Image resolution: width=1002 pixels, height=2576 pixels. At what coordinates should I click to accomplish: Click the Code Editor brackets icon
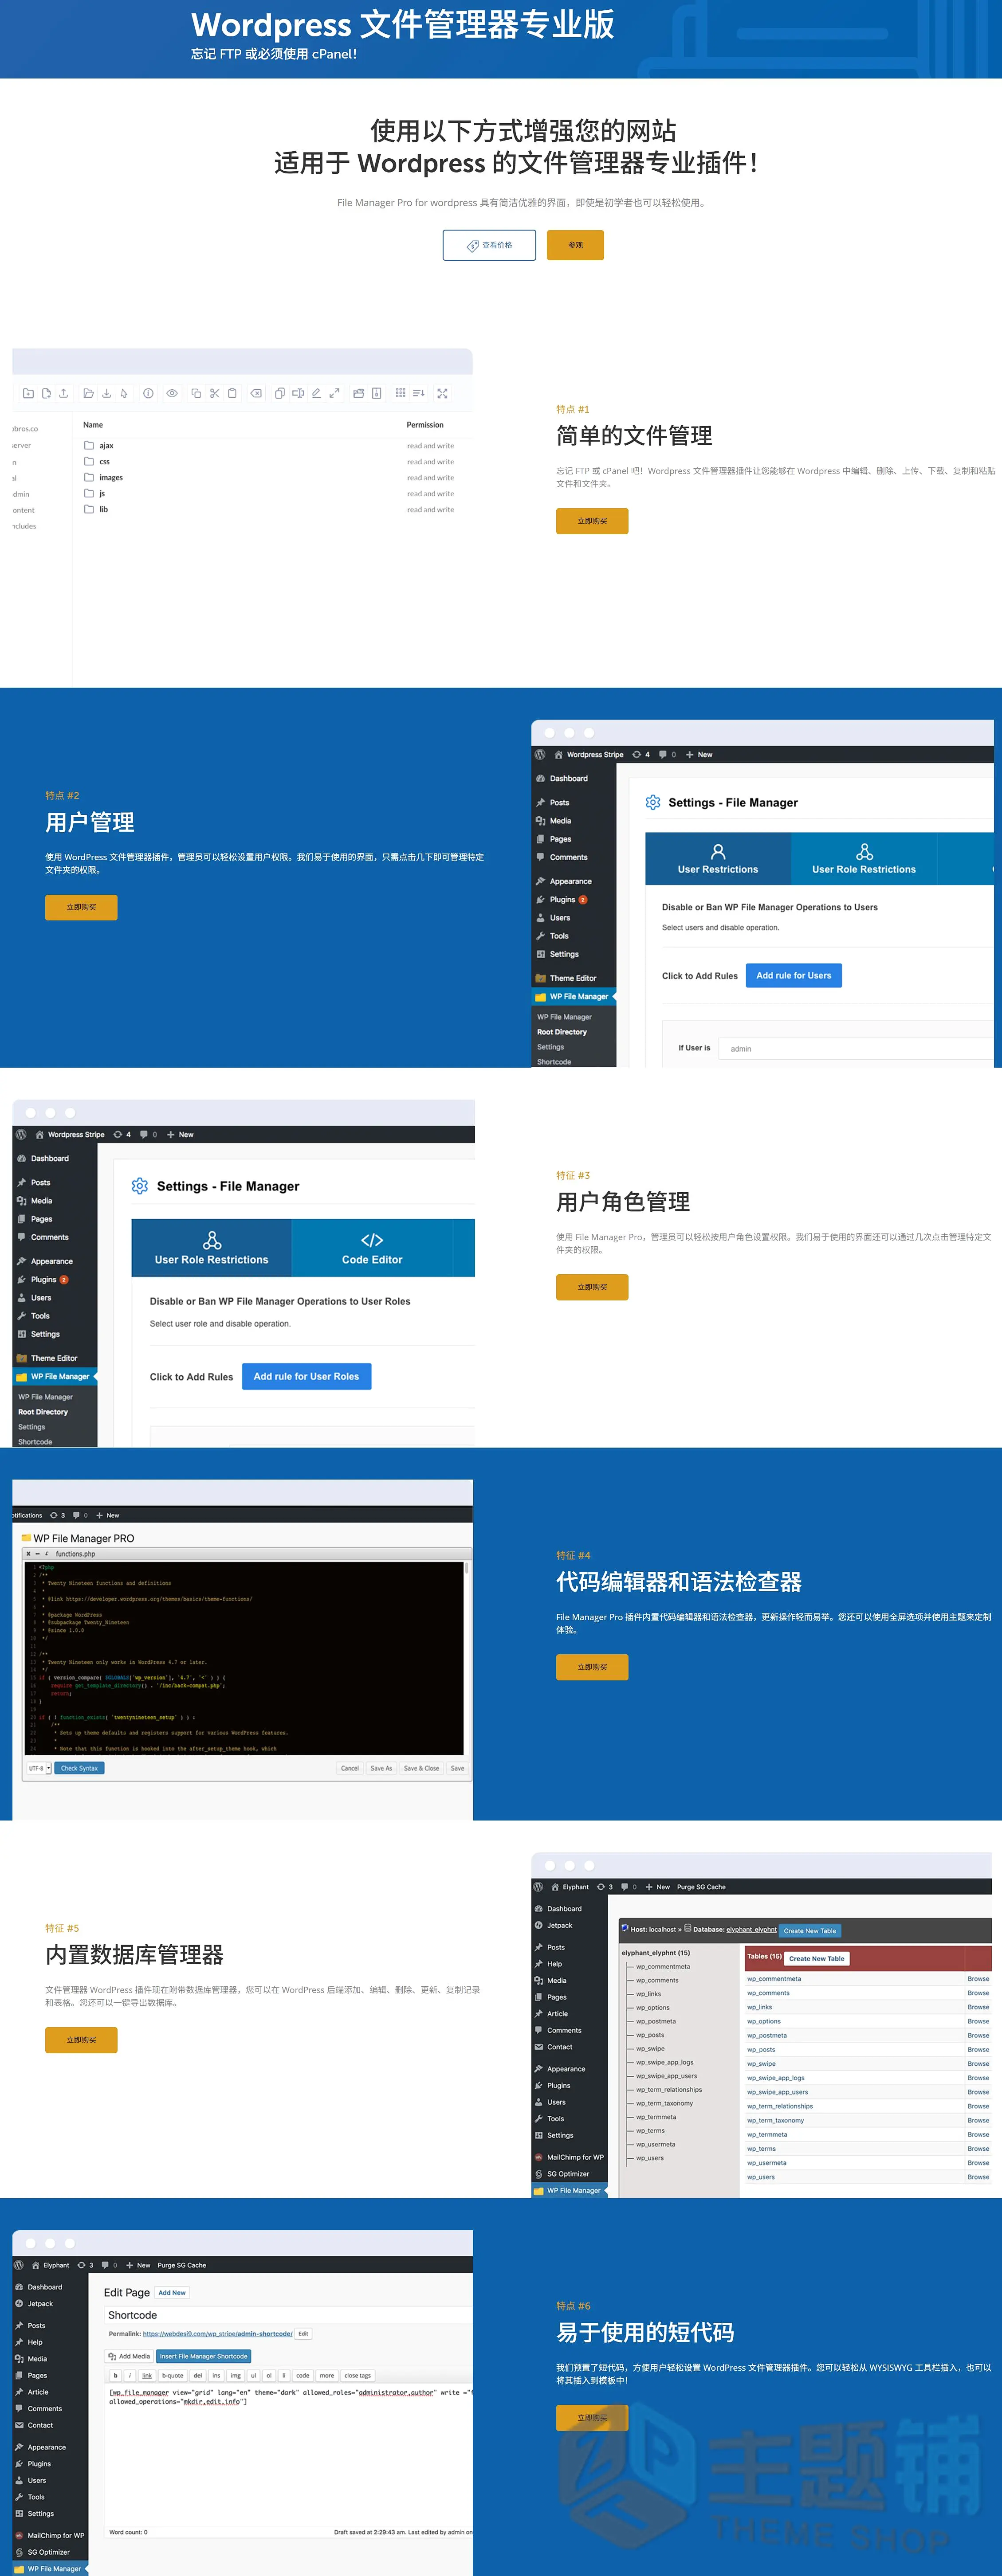coord(372,1240)
